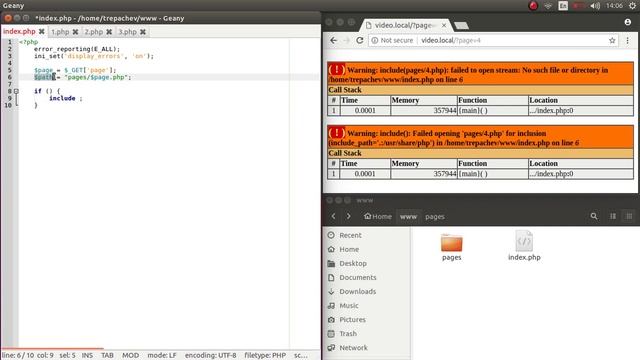Reload the video.local page
640x360 pixels.
click(360, 40)
